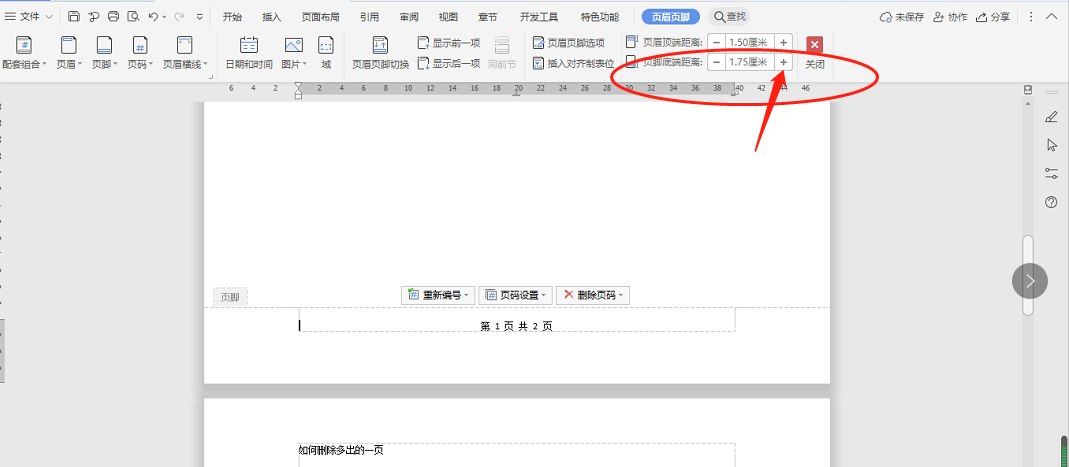This screenshot has height=467, width=1069.
Task: Increase 页脚底端距离 with plus button
Action: coord(783,62)
